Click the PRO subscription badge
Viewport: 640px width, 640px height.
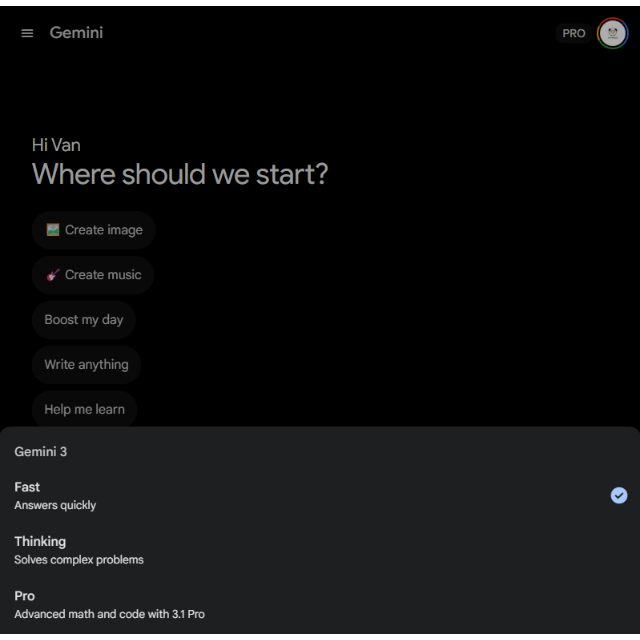tap(573, 33)
